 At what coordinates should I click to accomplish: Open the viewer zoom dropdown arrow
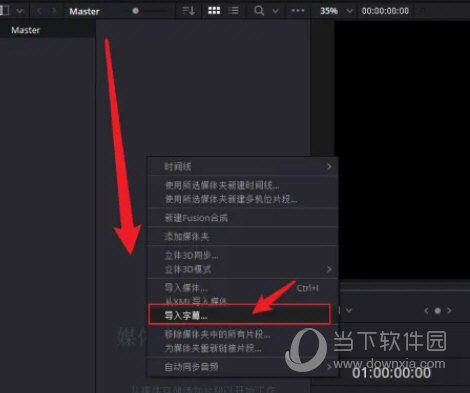click(x=349, y=11)
